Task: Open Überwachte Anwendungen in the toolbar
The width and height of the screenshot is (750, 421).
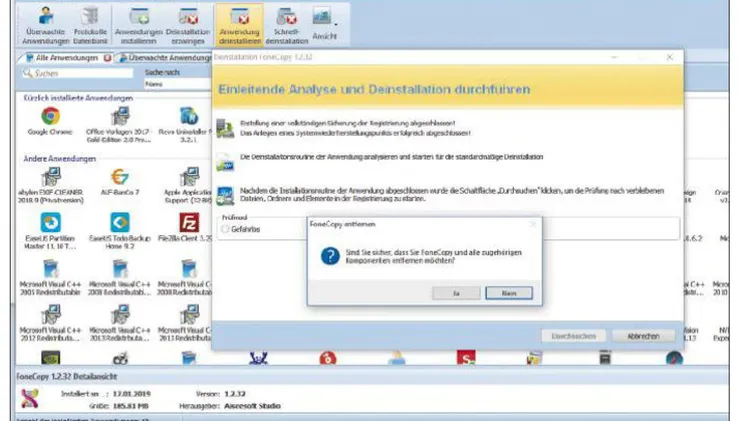Action: point(46,25)
